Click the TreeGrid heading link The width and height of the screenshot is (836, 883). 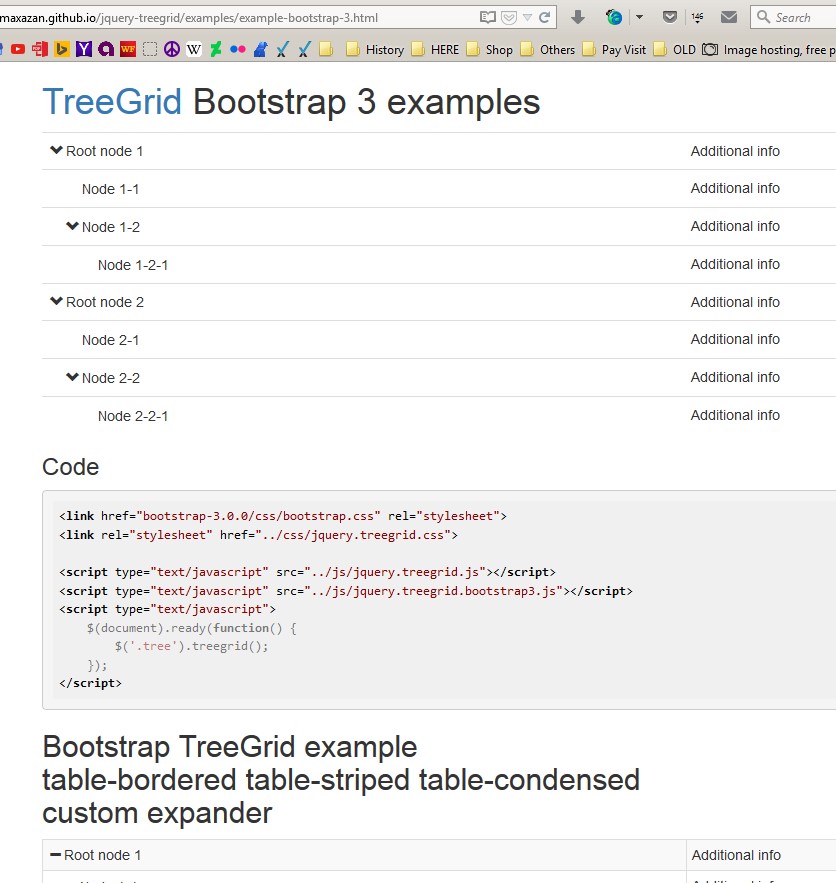tap(112, 102)
